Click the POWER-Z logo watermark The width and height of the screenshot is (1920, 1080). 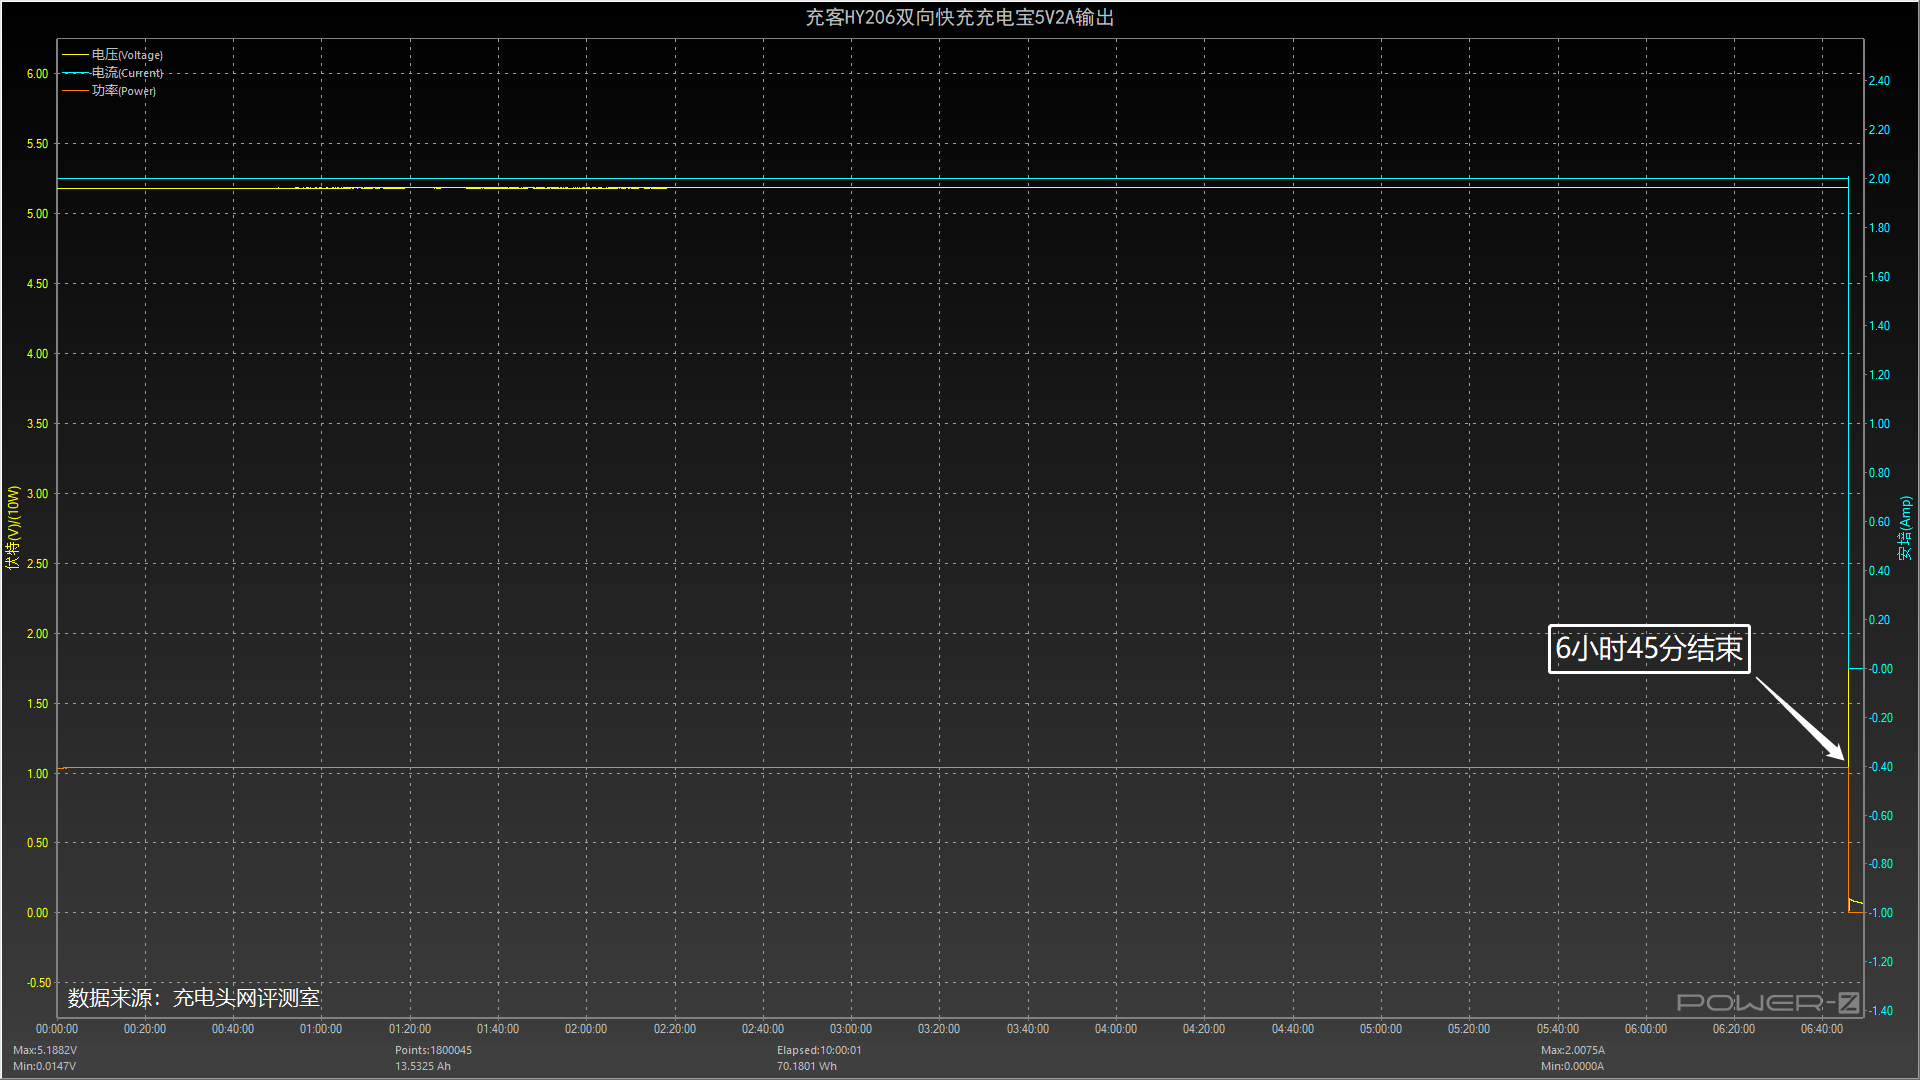(1767, 1002)
